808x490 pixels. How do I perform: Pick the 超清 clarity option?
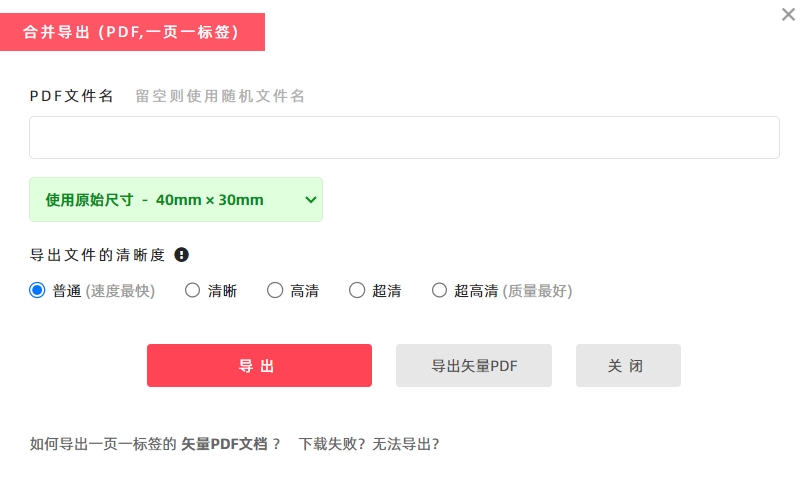click(357, 290)
